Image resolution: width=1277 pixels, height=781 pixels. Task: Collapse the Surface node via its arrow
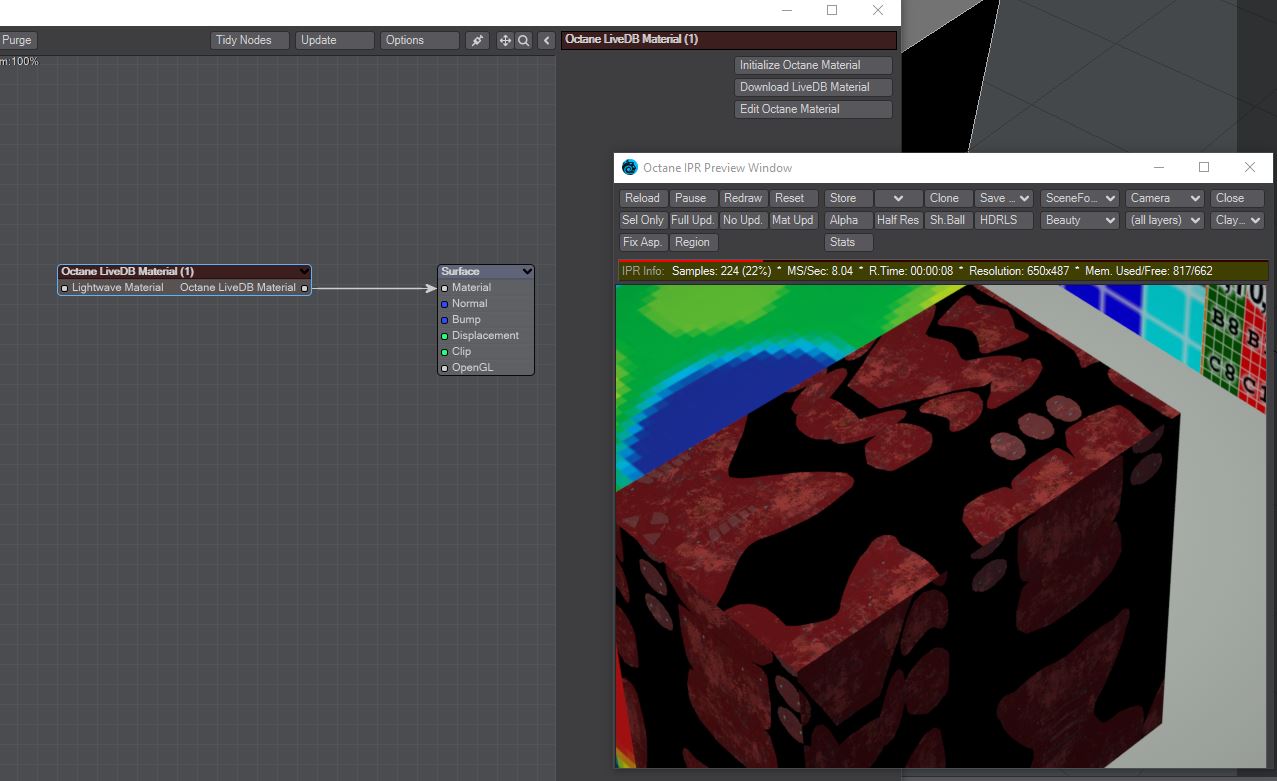point(527,271)
